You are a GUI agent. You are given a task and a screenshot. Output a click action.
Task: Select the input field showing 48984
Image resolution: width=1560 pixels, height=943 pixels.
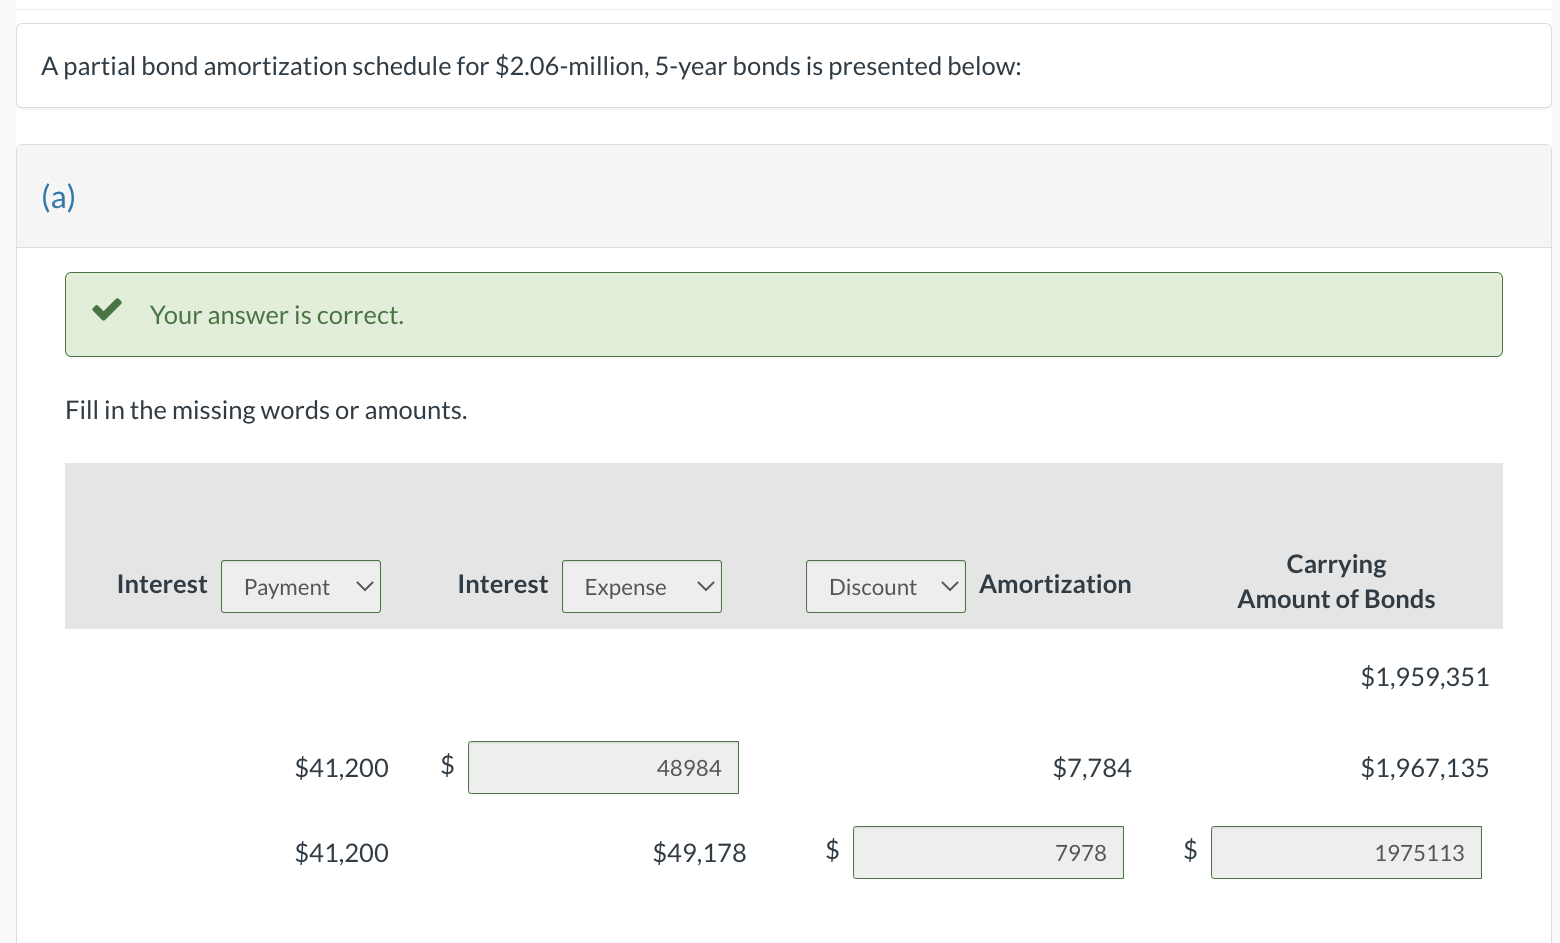603,767
